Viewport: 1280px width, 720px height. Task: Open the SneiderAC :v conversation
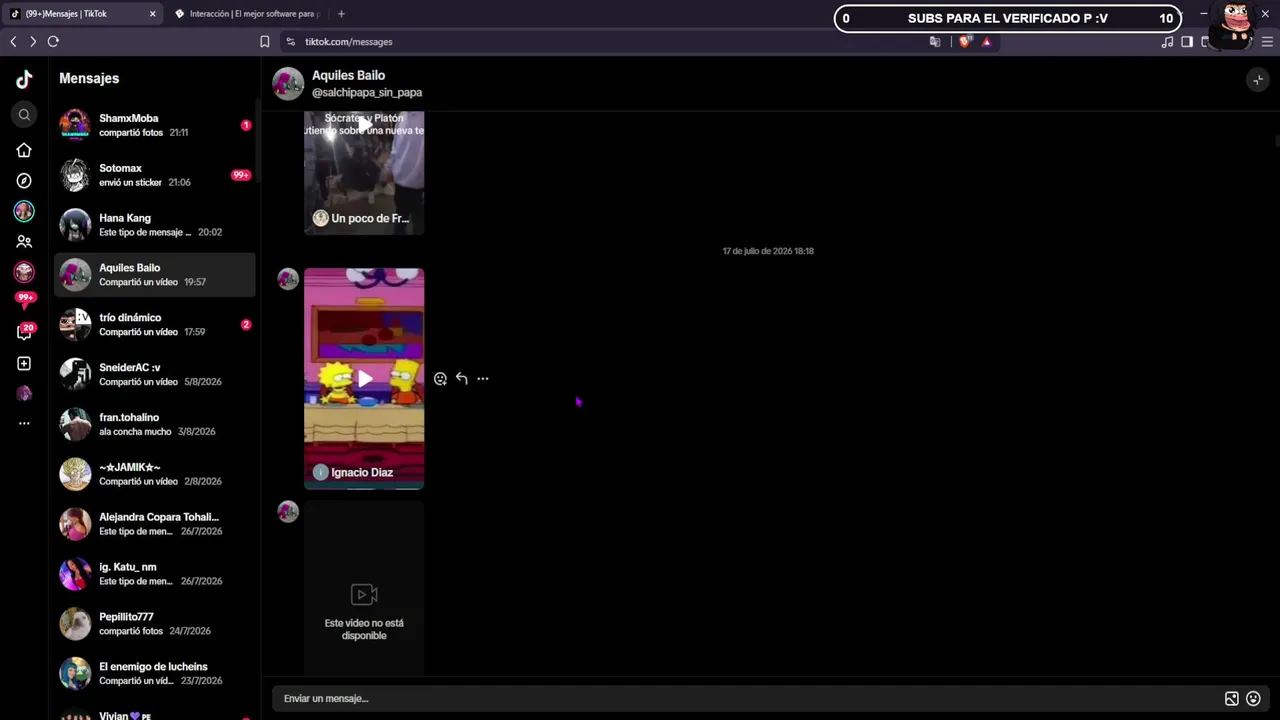coord(155,374)
